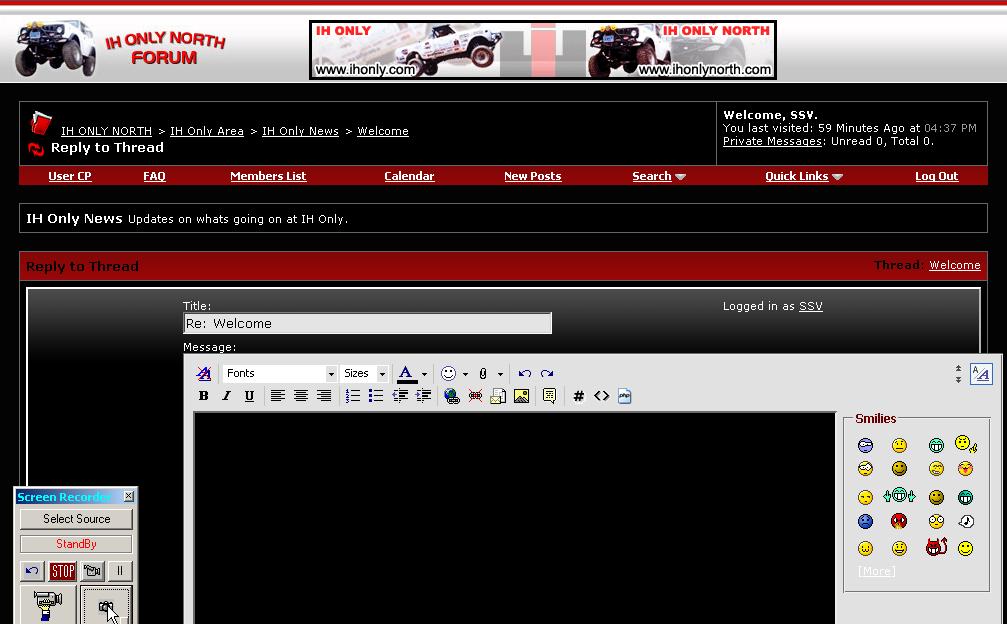
Task: Toggle bold formatting in the editor
Action: 204,396
